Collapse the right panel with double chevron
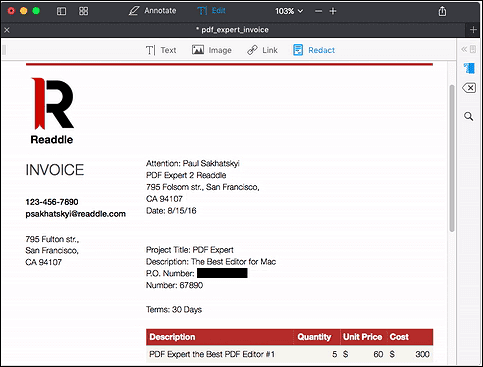The width and height of the screenshot is (483, 367). tap(464, 50)
